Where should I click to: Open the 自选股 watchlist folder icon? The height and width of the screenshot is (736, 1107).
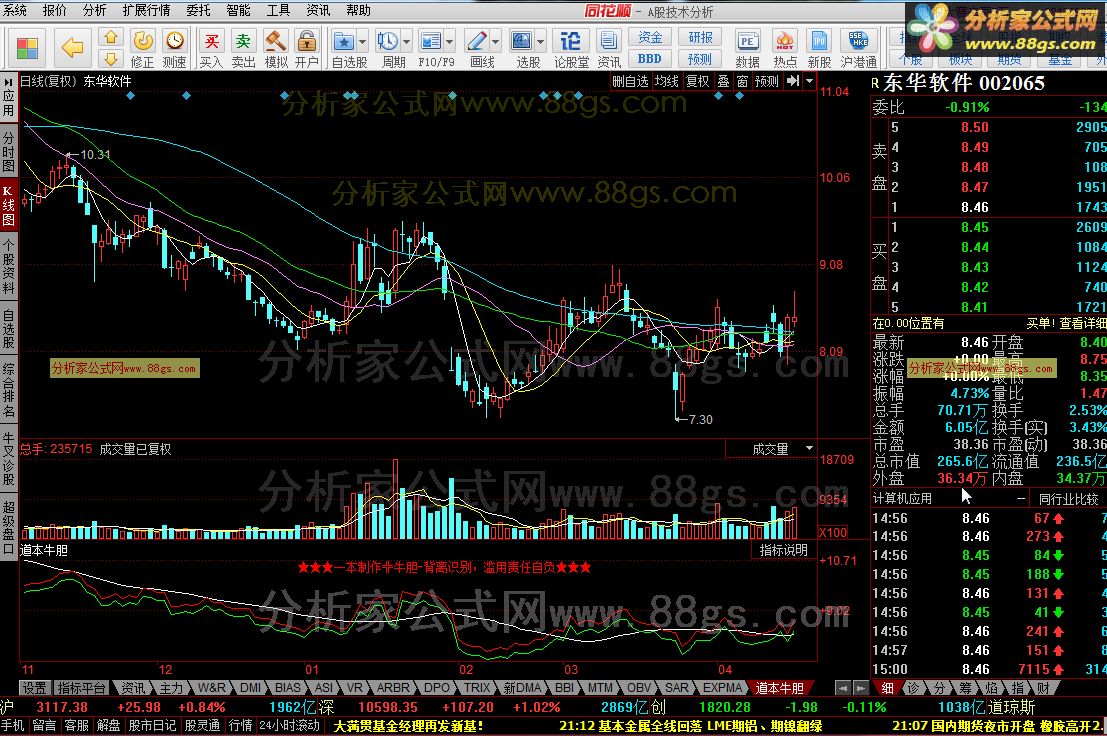[344, 41]
